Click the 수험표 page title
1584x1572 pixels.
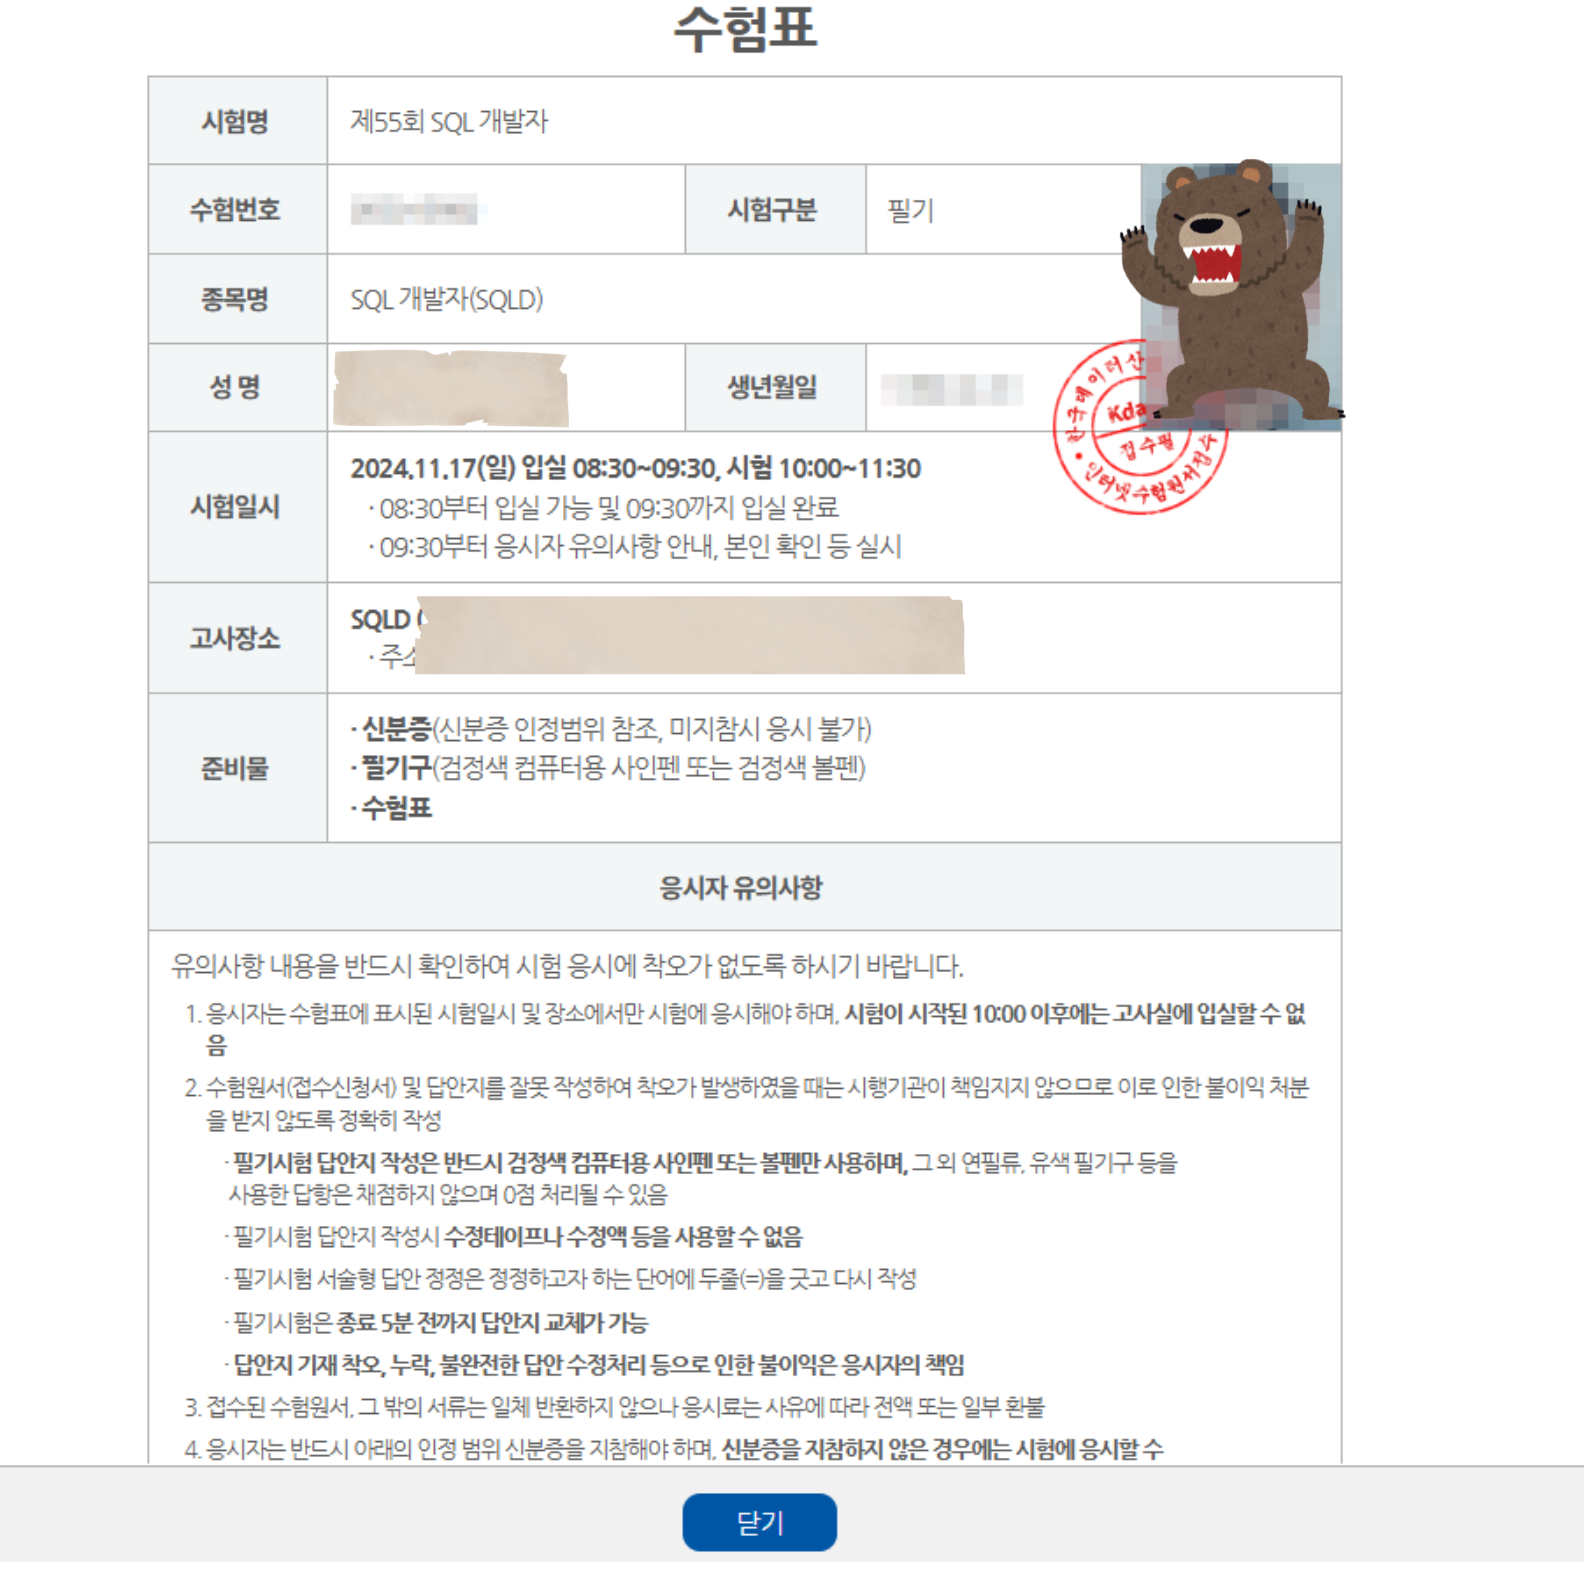(745, 28)
